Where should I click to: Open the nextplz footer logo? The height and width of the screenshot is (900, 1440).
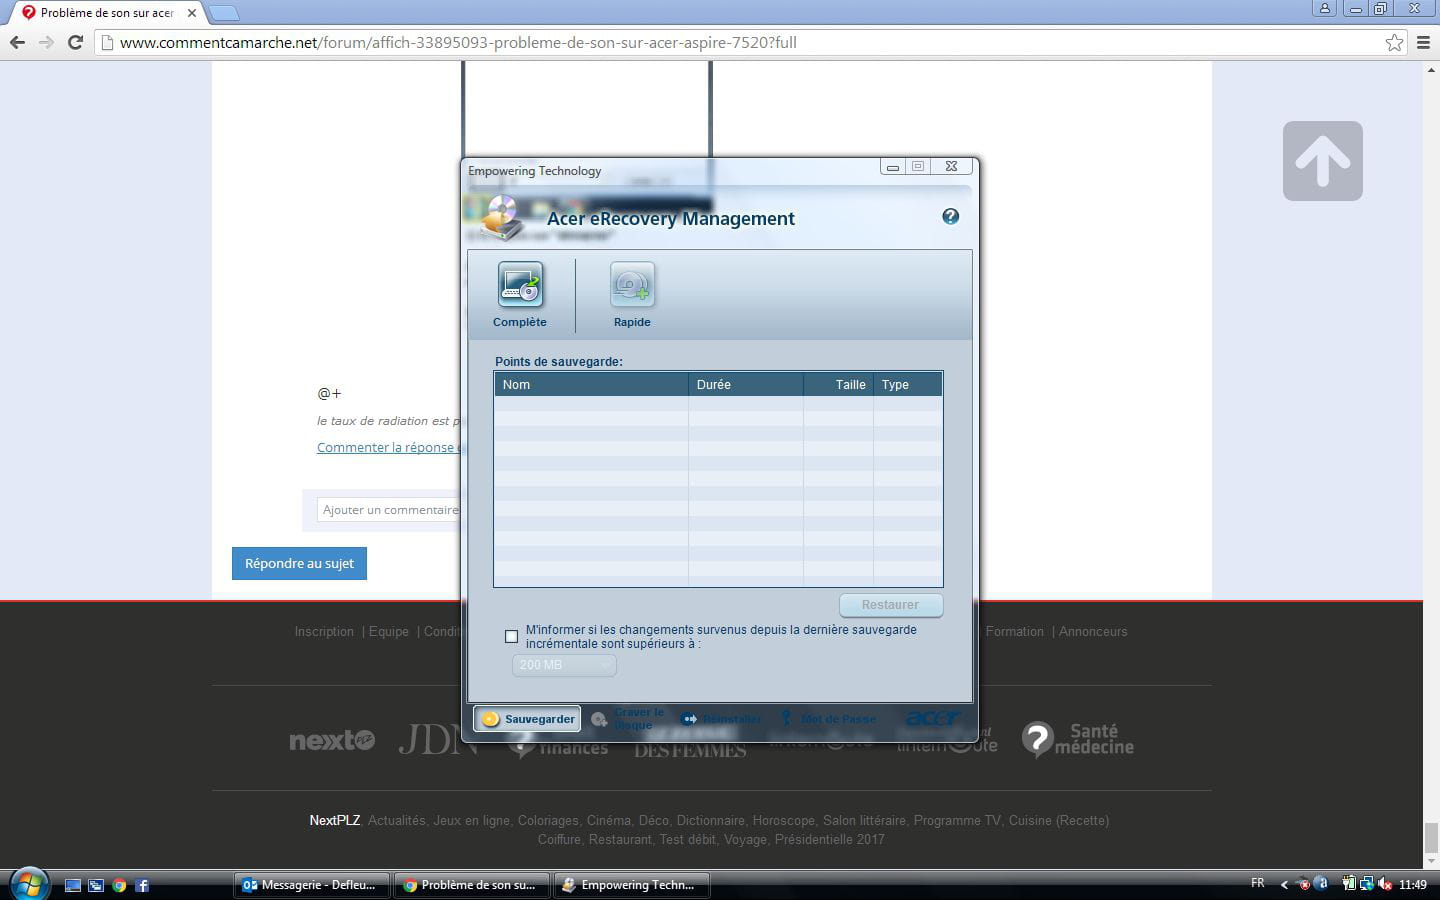point(332,740)
